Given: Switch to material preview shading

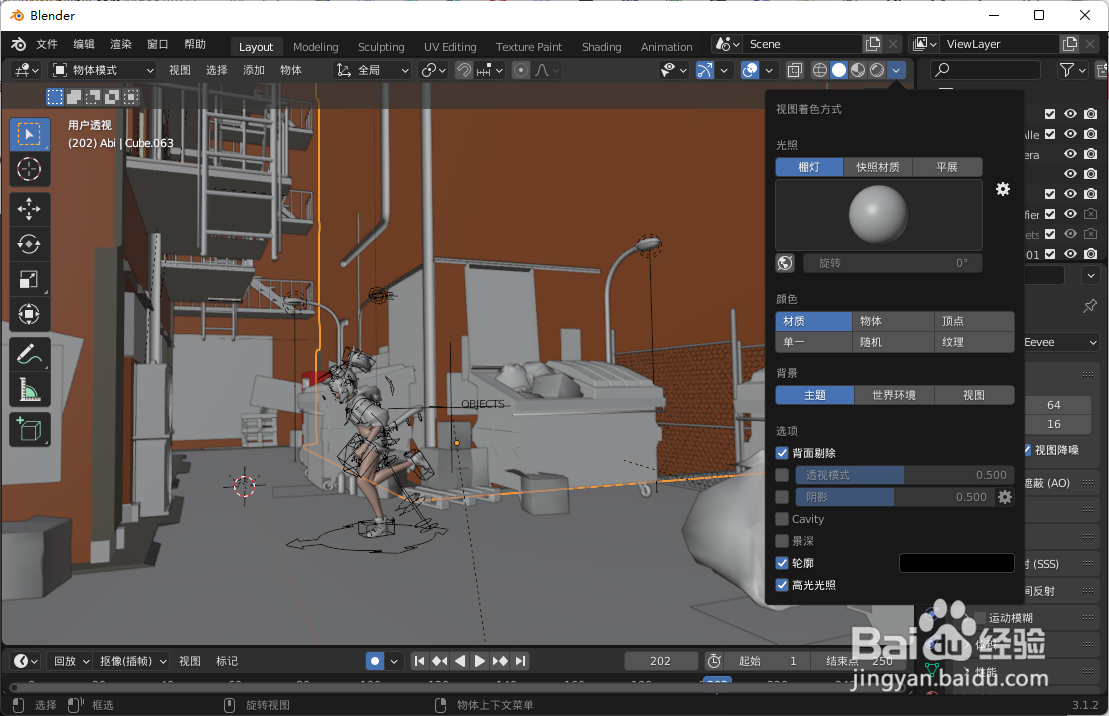Looking at the screenshot, I should 858,70.
